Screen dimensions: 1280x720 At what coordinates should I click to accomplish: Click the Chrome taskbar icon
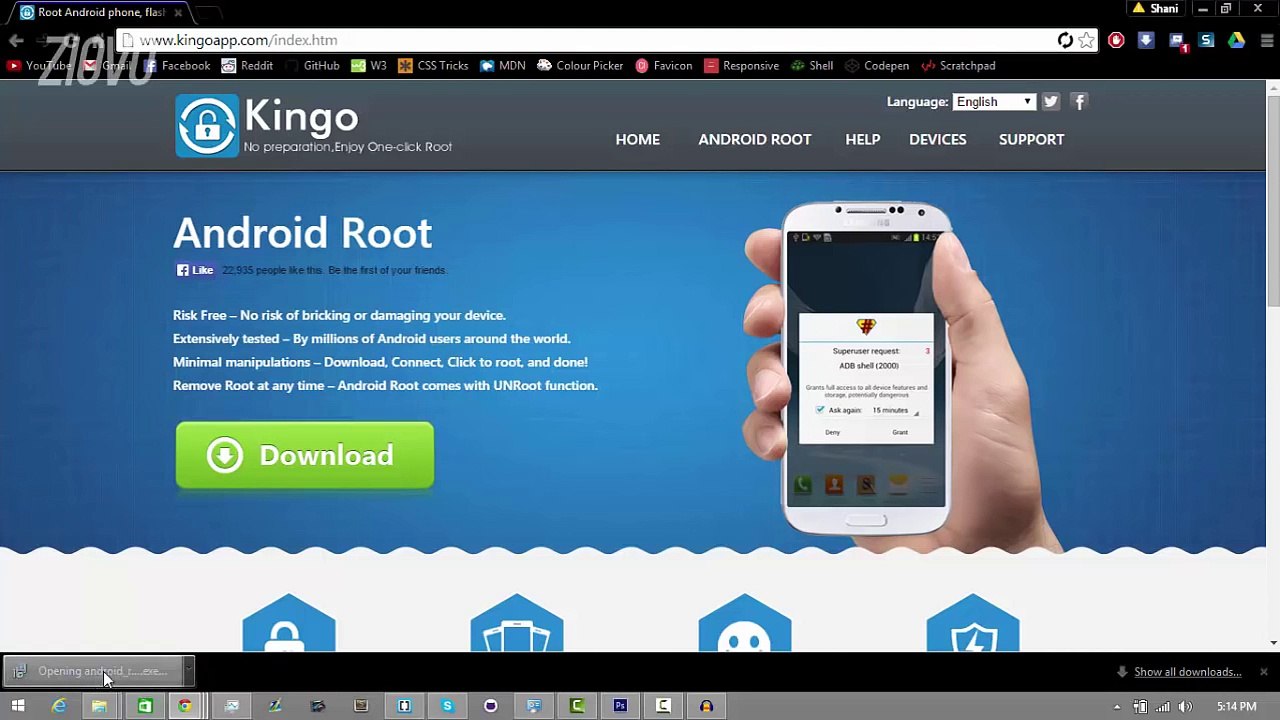point(185,706)
